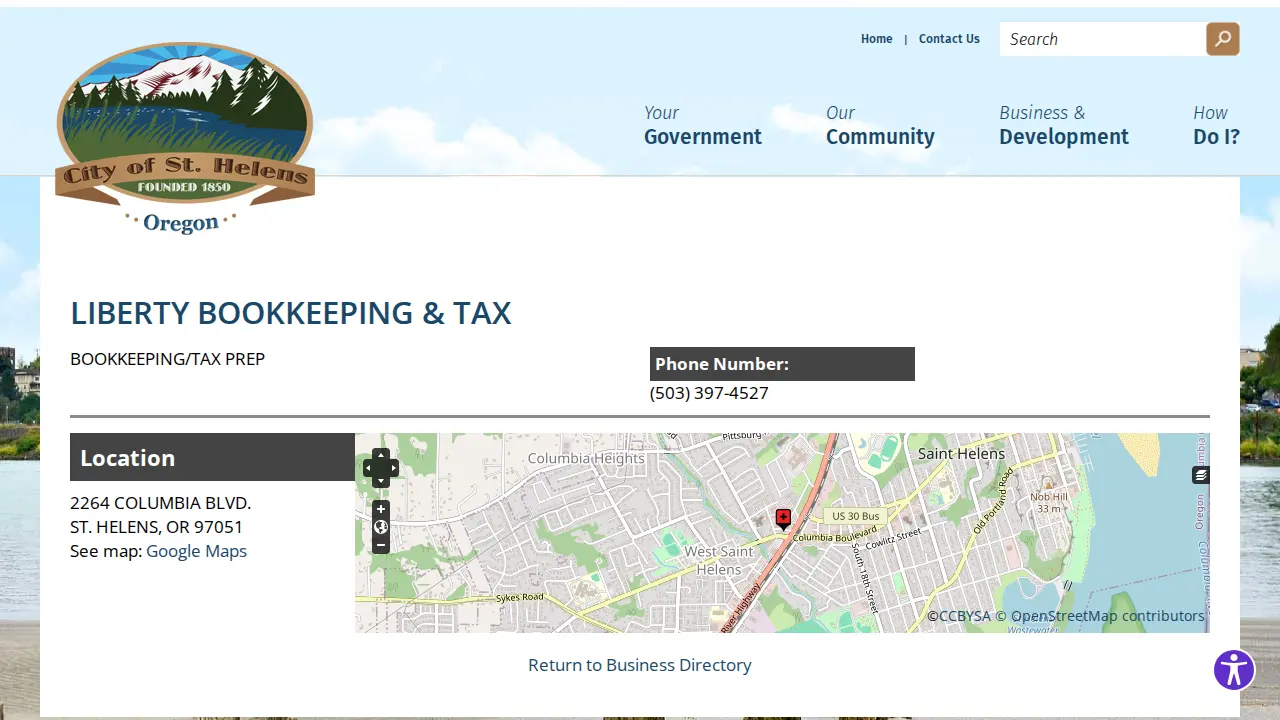This screenshot has width=1280, height=720.
Task: Zoom out on the map
Action: pos(381,545)
